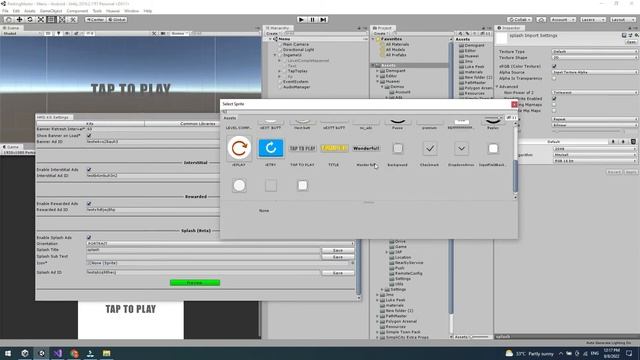Image resolution: width=640 pixels, height=360 pixels.
Task: Select the DropdownArrow sprite
Action: 461,148
